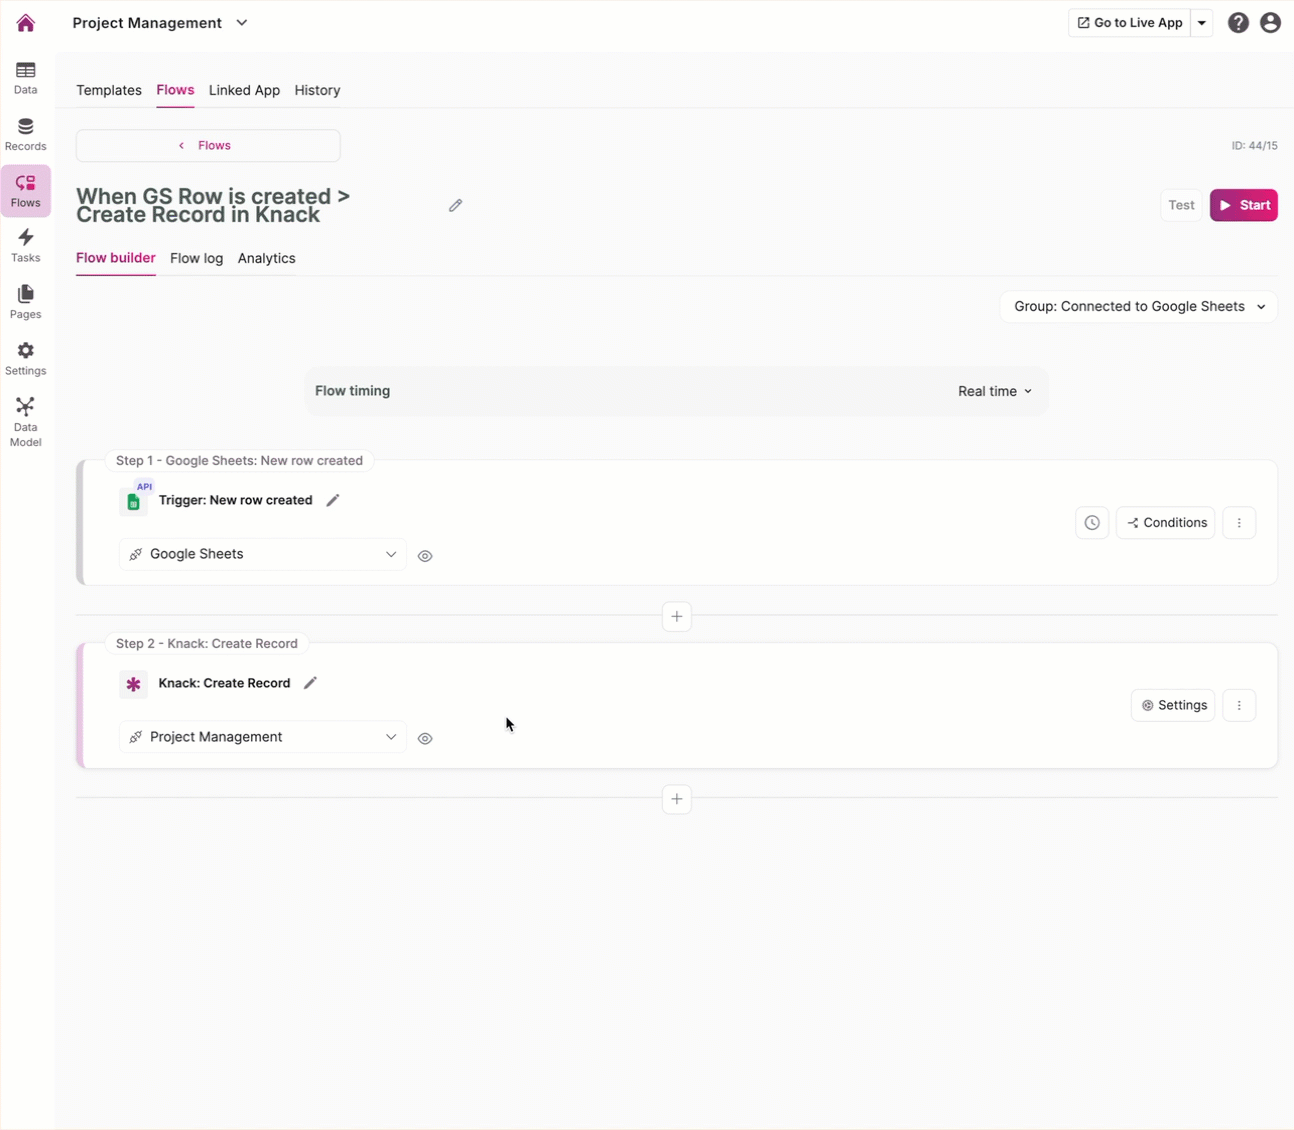This screenshot has height=1130, width=1294.
Task: Toggle eye icon next to Project Management
Action: click(x=425, y=739)
